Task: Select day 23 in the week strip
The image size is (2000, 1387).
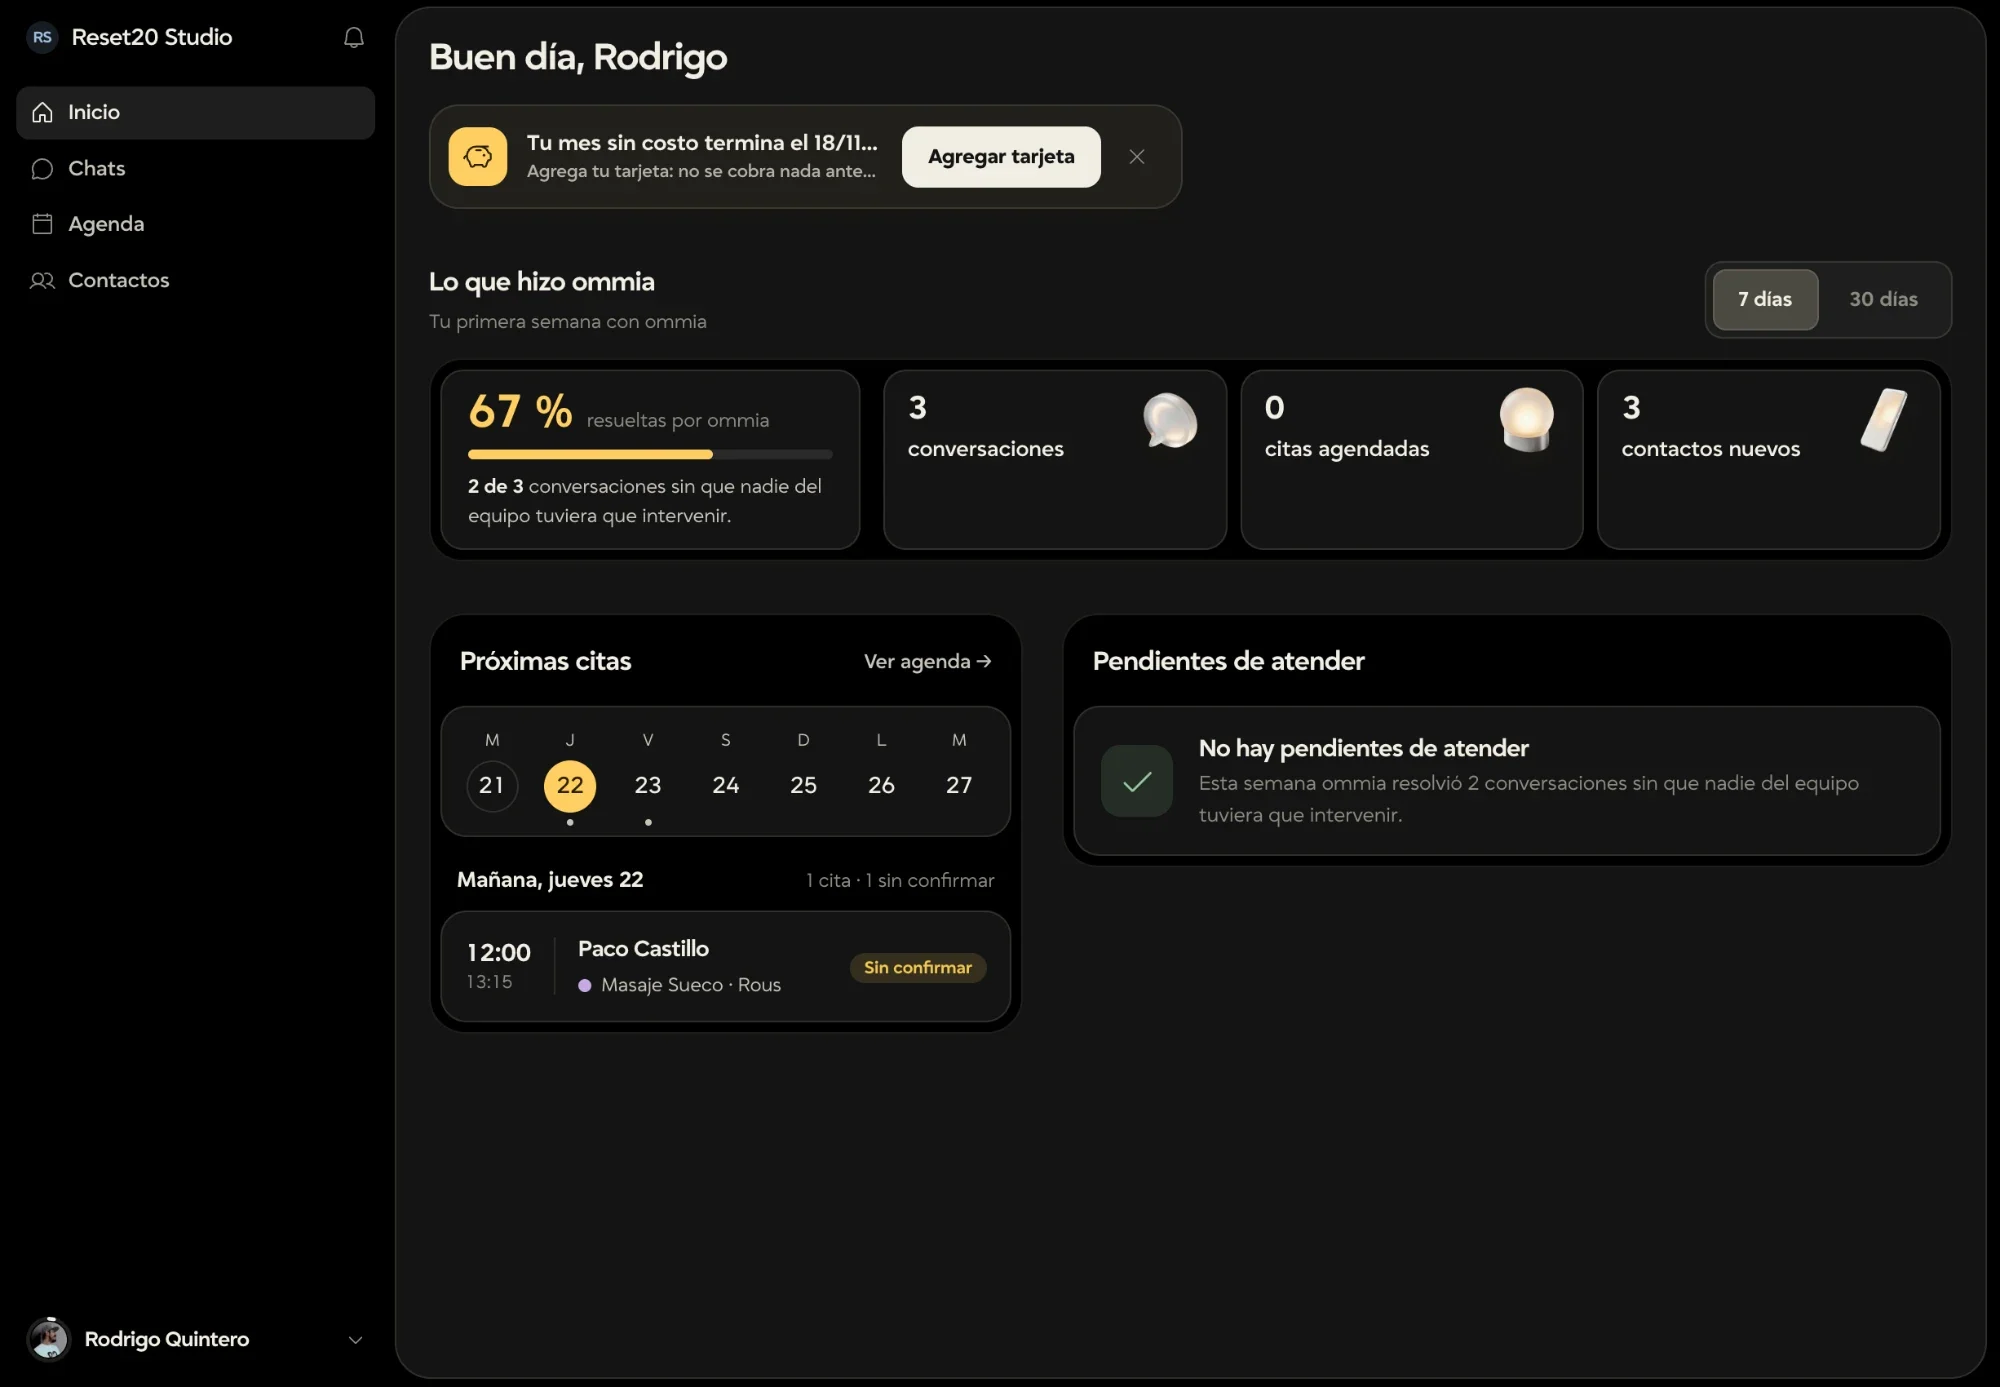Action: point(648,786)
